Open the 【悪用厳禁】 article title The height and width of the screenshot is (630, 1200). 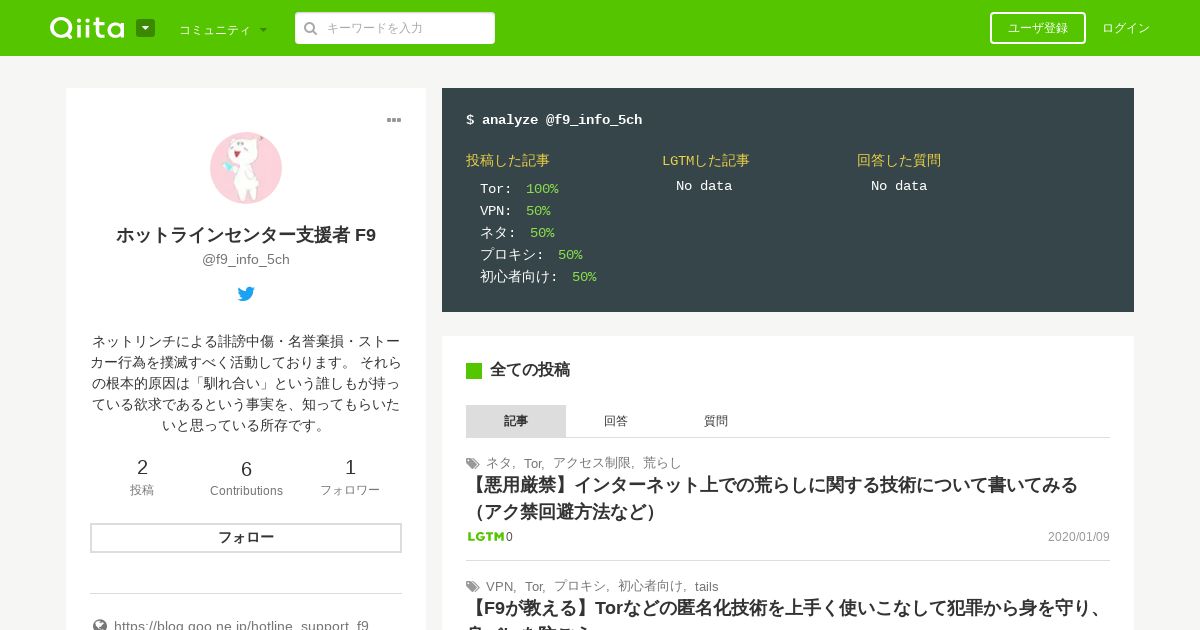772,498
